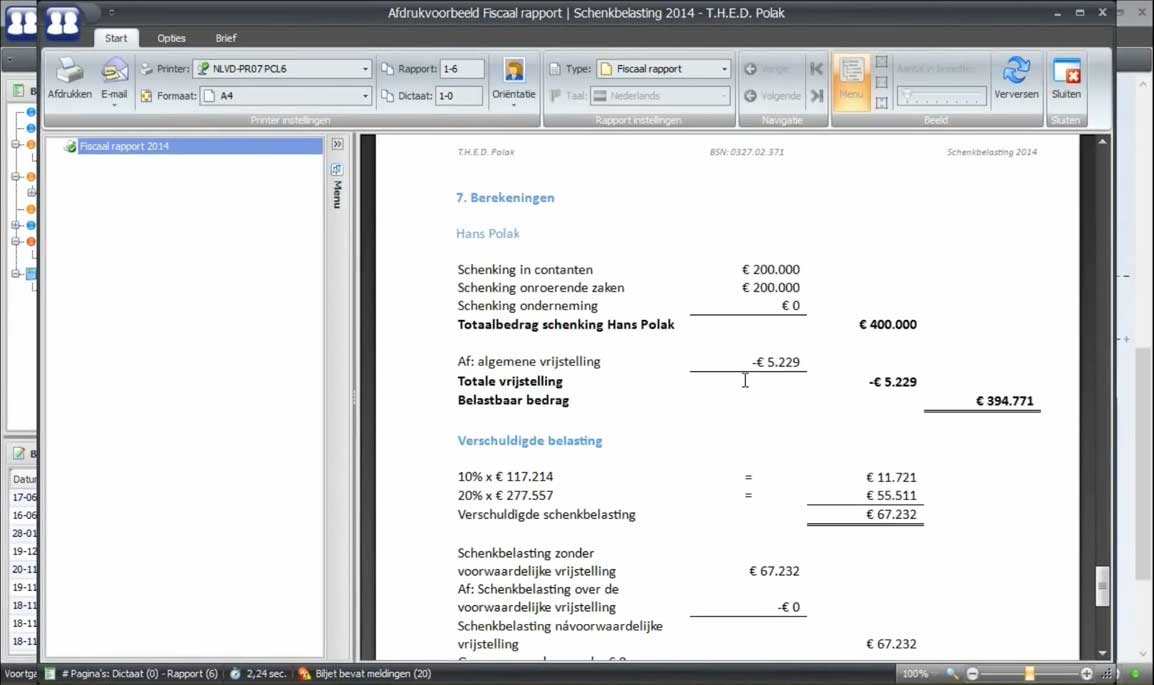Collapse the side panel with double-chevron button
Viewport: 1154px width, 685px height.
337,145
